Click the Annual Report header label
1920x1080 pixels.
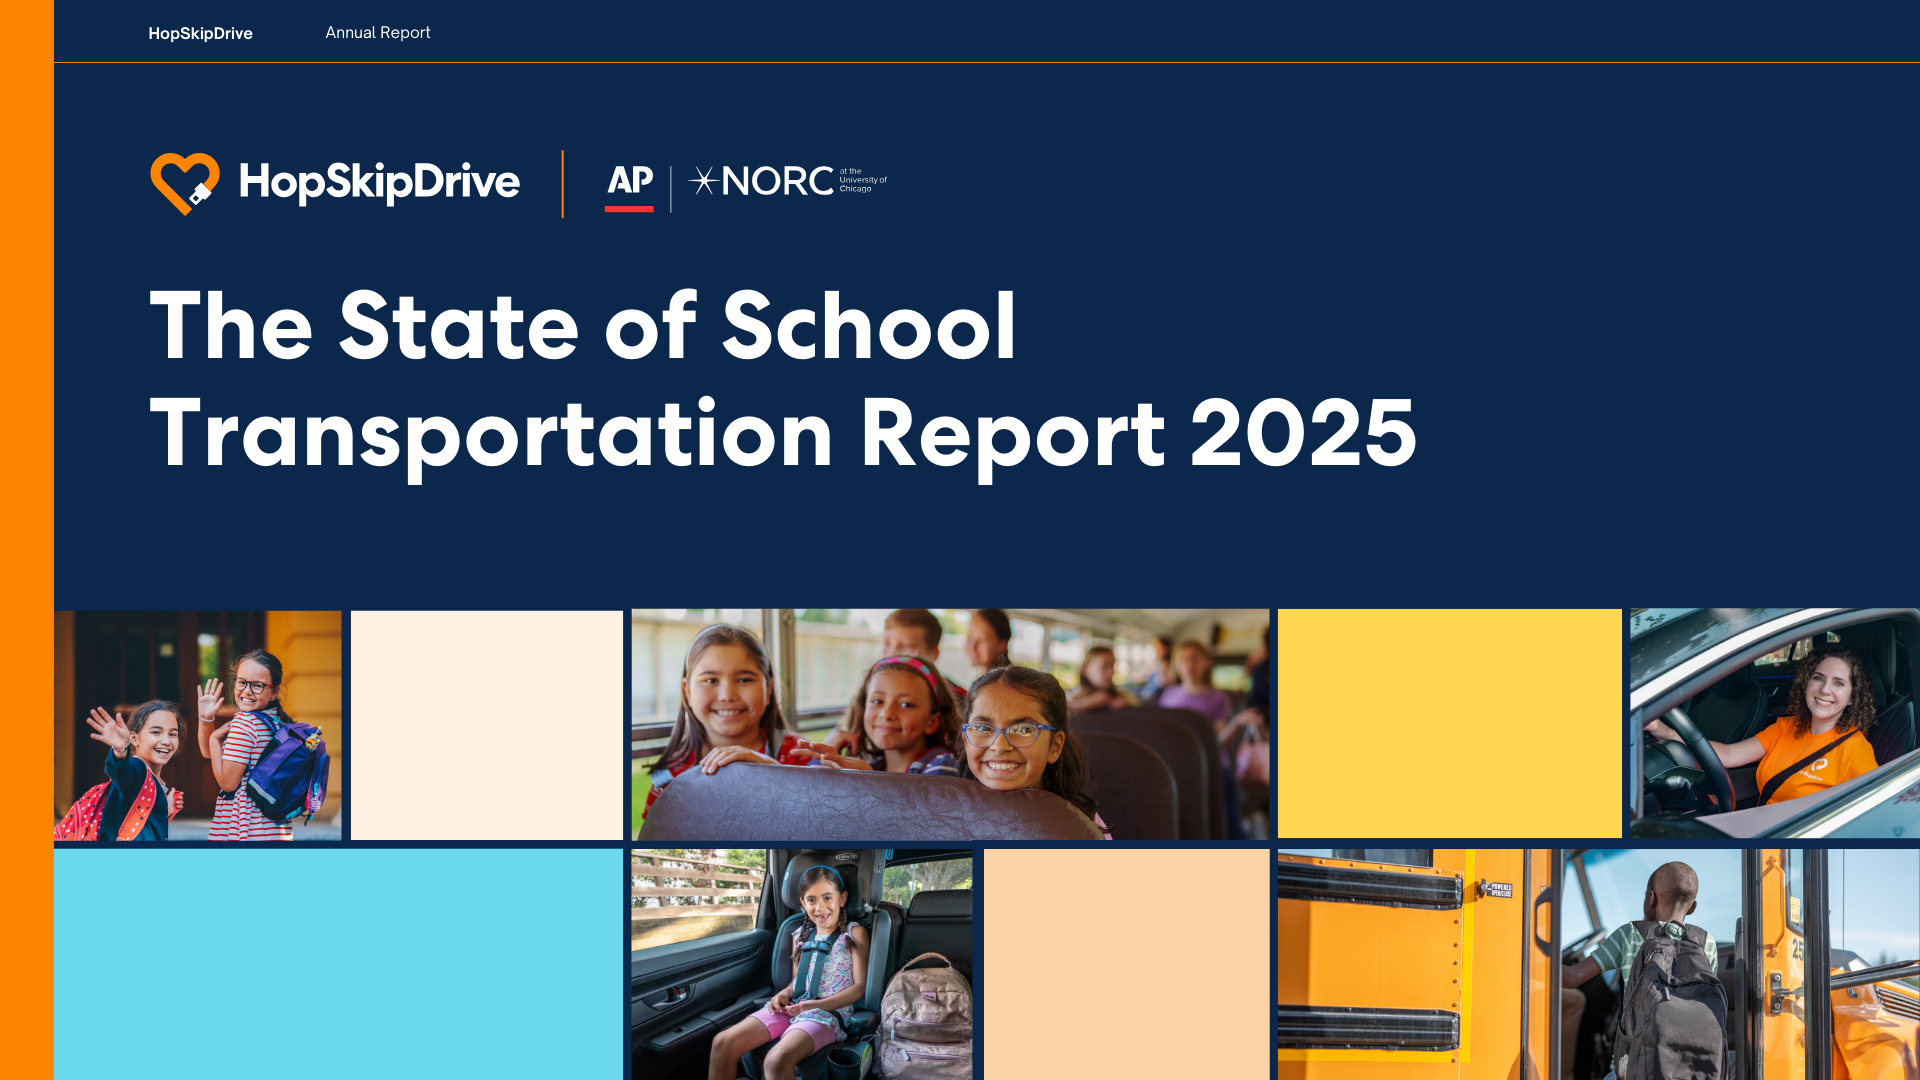coord(377,33)
